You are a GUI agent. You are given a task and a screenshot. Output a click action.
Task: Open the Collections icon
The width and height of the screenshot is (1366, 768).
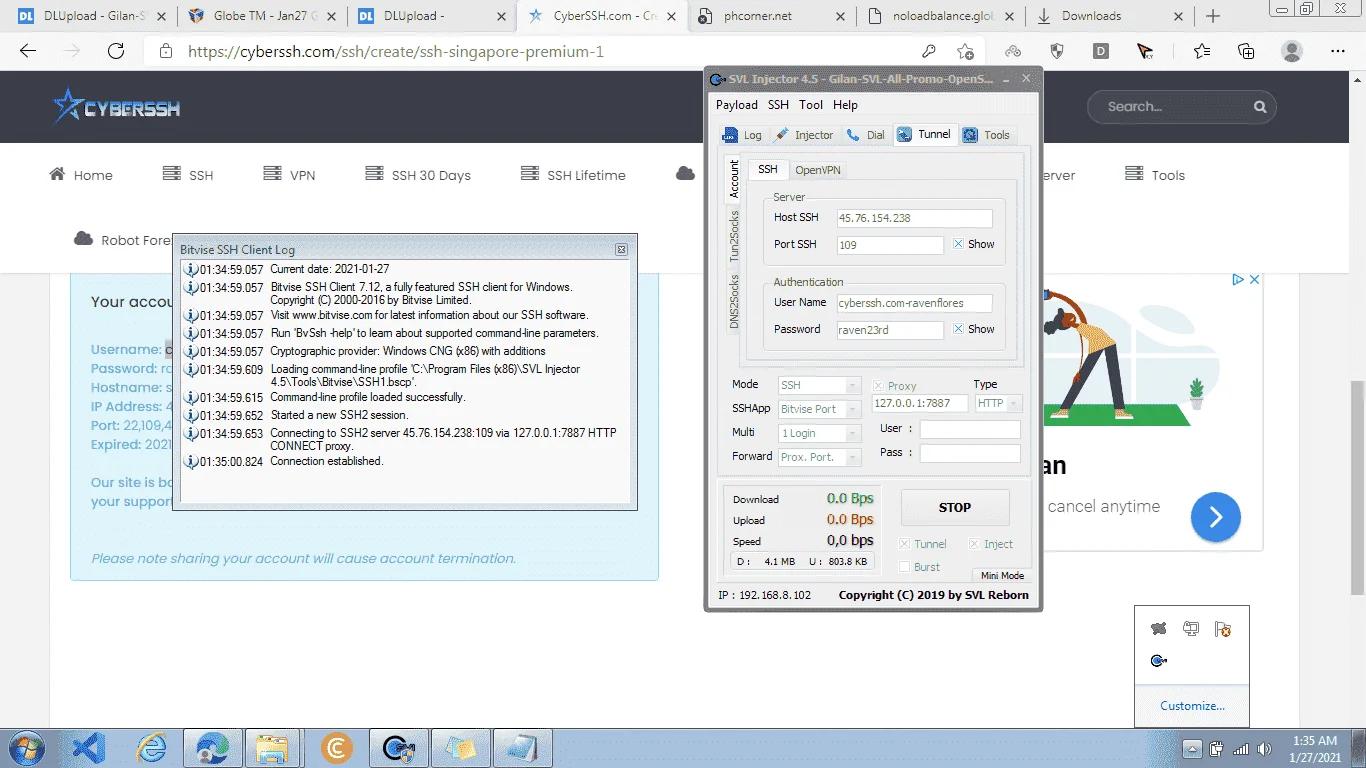pos(1246,51)
